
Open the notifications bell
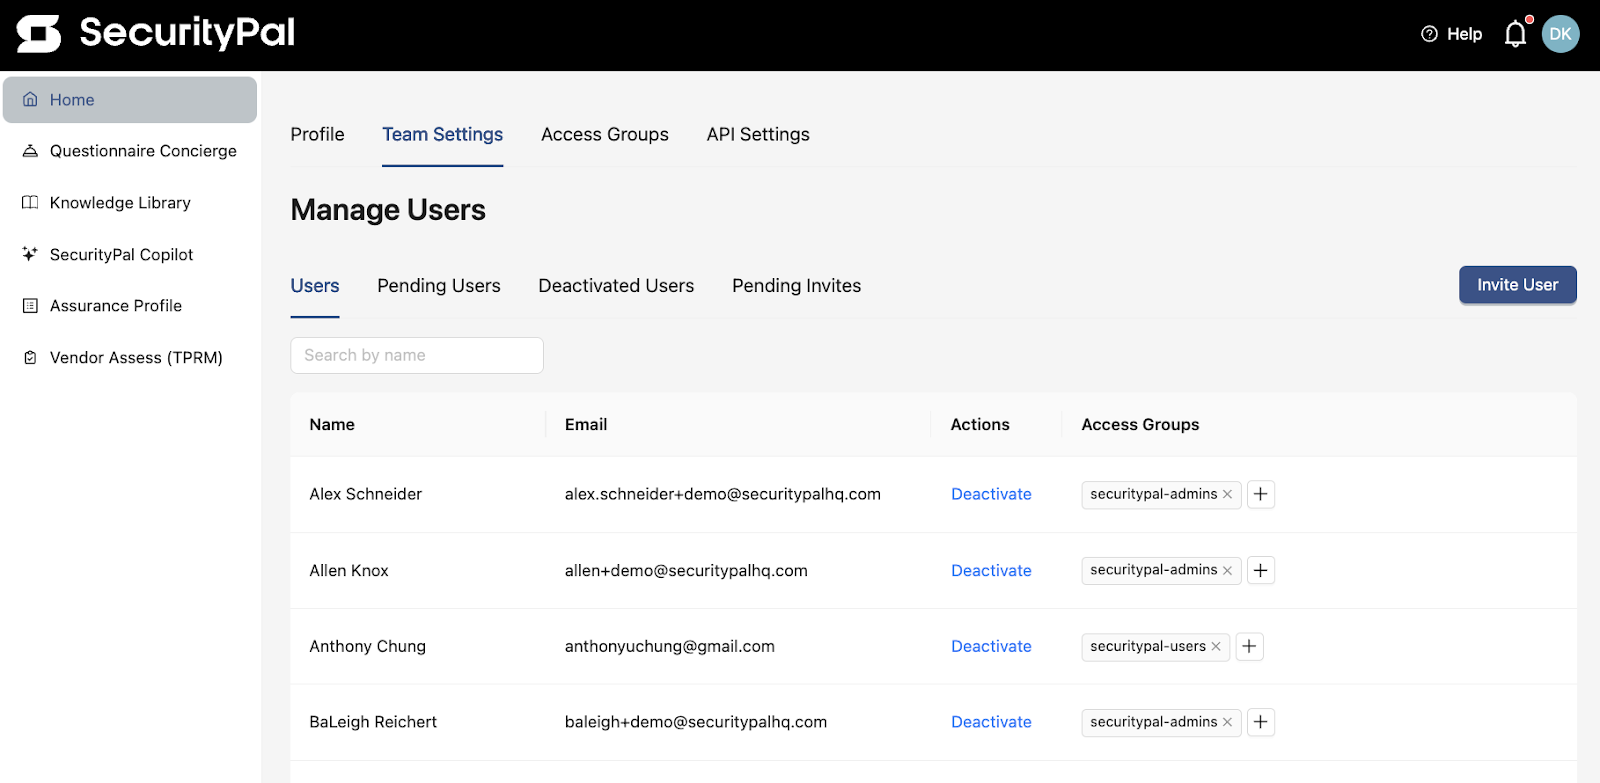click(1516, 34)
